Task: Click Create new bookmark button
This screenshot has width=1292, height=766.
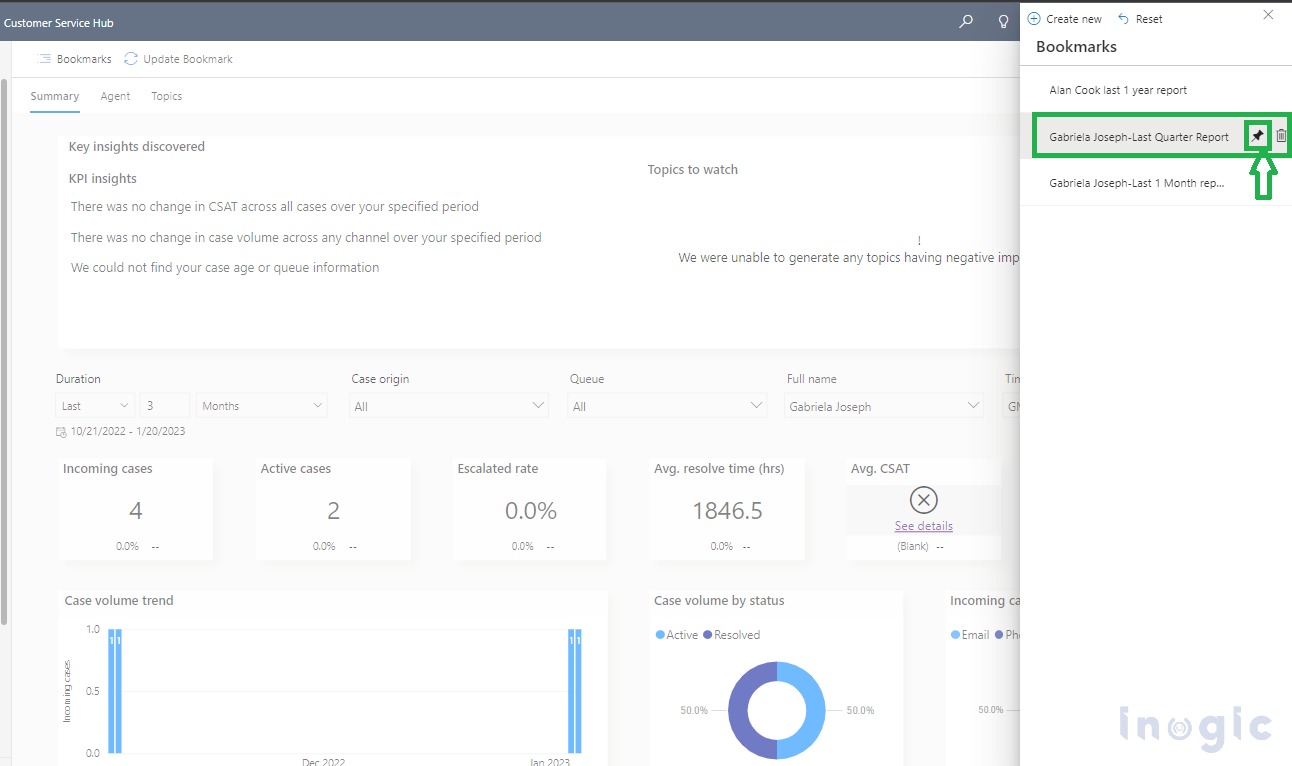Action: tap(1065, 19)
